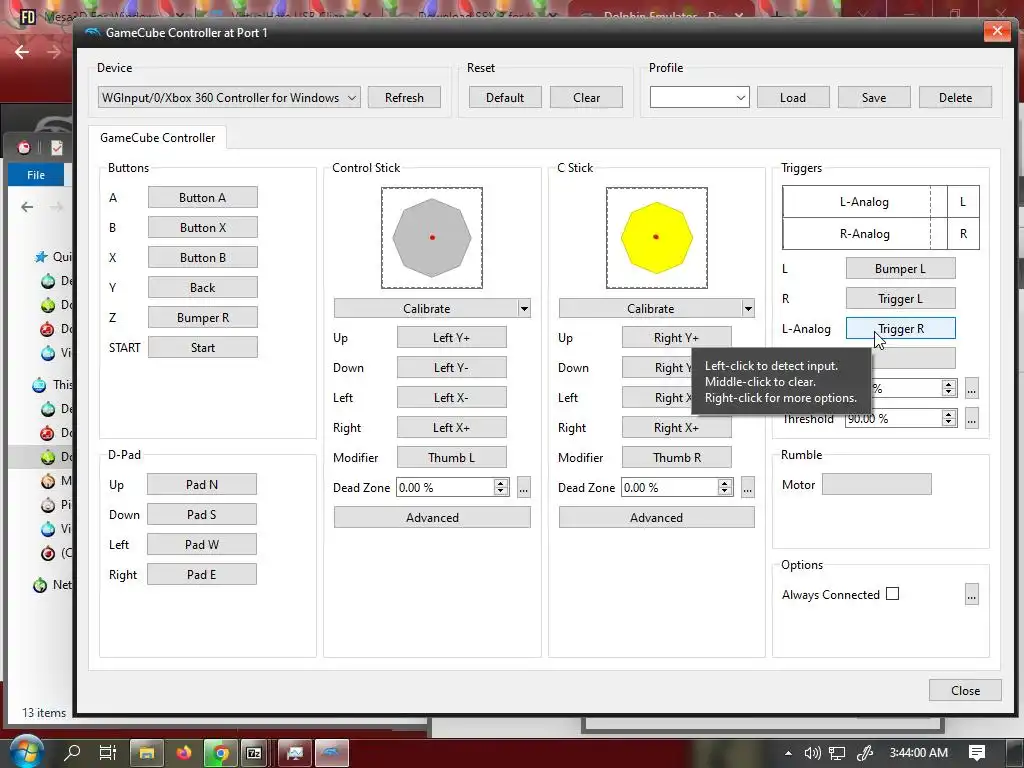Assign the Rumble Motor mapping
The image size is (1024, 768).
[876, 485]
